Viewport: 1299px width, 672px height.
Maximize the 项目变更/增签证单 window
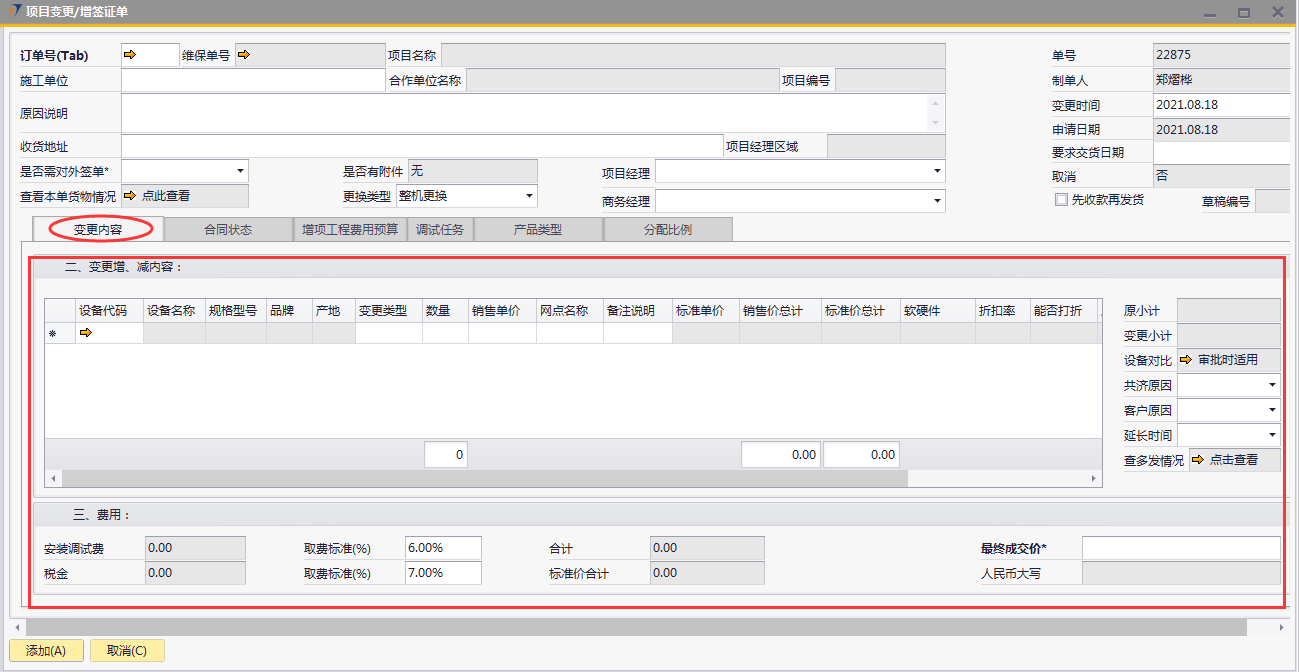tap(1244, 13)
